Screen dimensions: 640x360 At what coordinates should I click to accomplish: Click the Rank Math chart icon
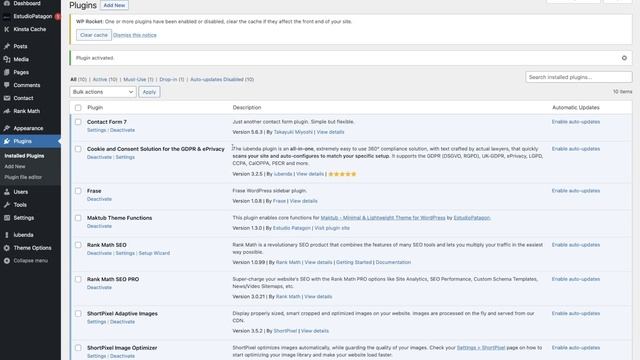pyautogui.click(x=7, y=111)
